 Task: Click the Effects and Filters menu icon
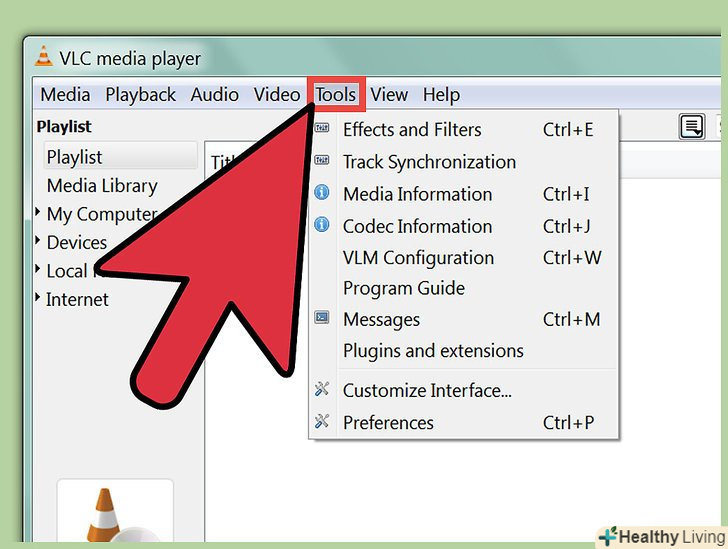coord(322,128)
